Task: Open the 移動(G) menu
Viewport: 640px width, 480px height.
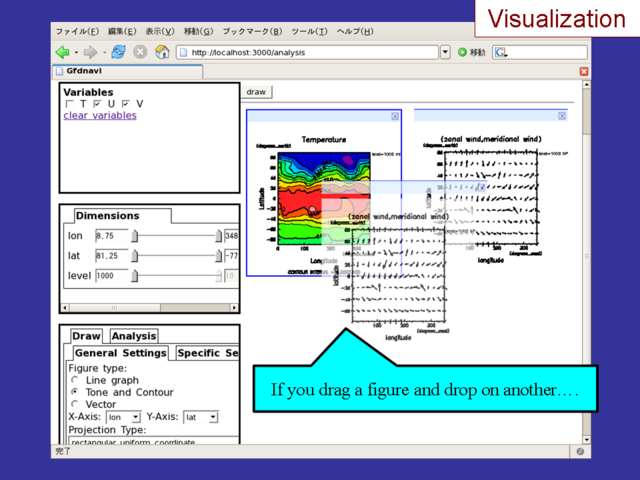Action: [198, 31]
